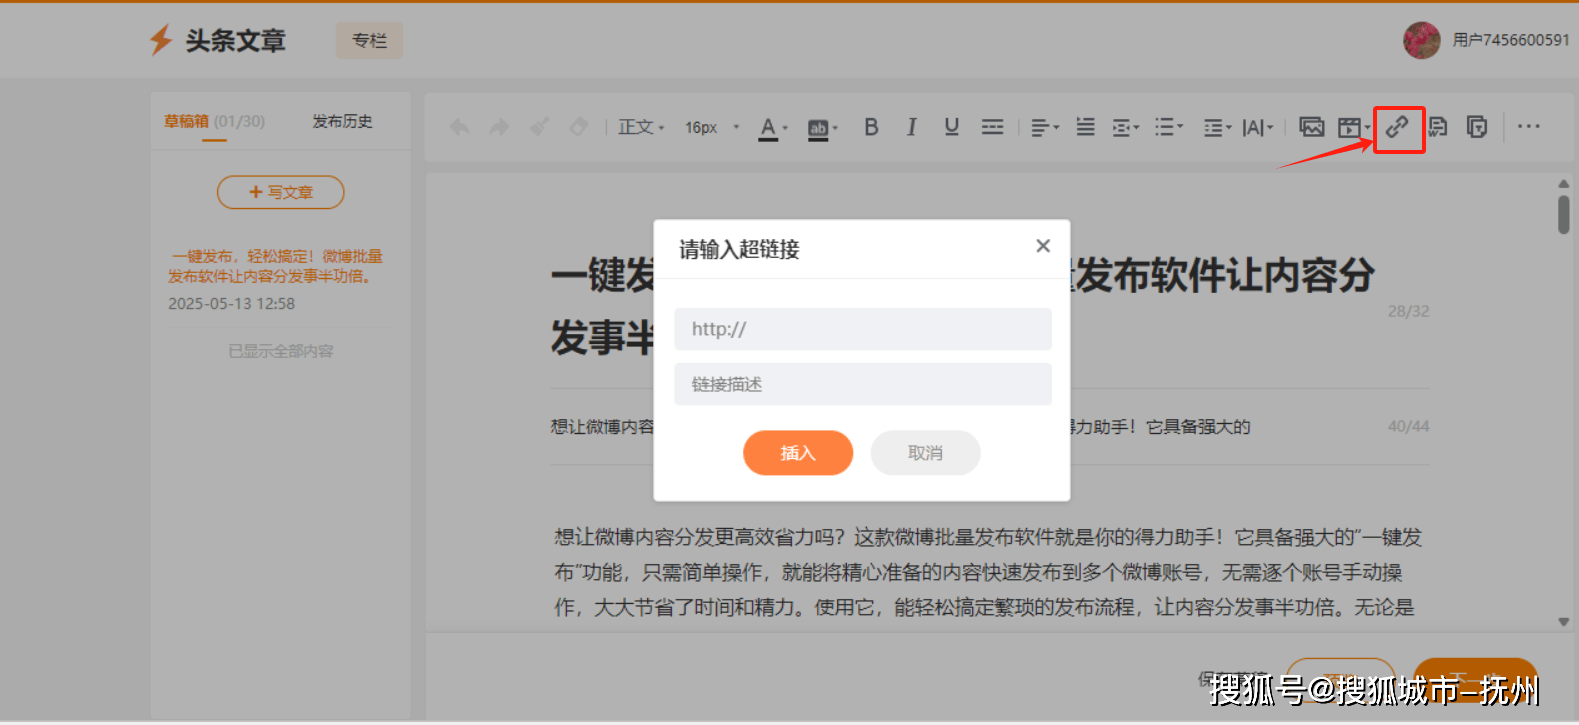Click the body paragraph starting 想让微博内容分发更高效
Image resolution: width=1579 pixels, height=725 pixels.
988,572
